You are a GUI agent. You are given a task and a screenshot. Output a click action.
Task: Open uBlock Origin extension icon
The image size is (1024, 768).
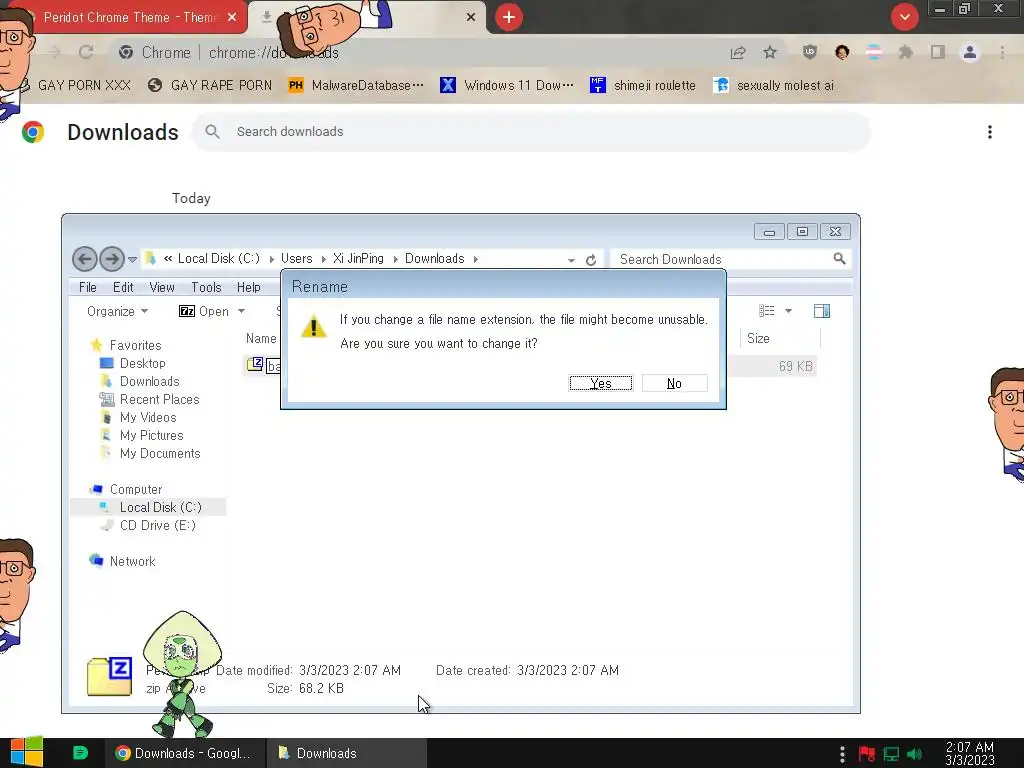810,52
